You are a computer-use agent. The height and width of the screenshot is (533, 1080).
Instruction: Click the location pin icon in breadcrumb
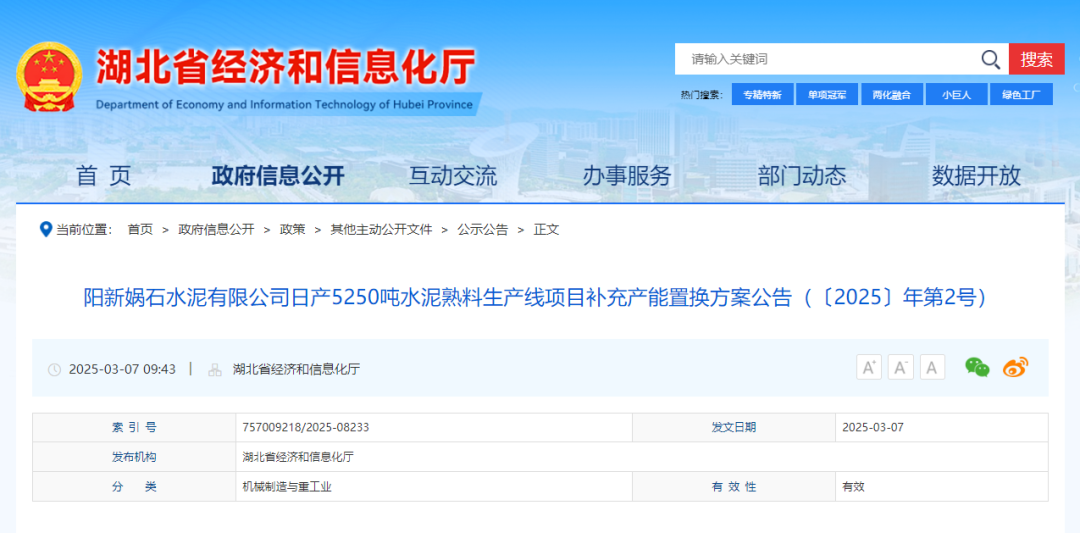[x=45, y=229]
